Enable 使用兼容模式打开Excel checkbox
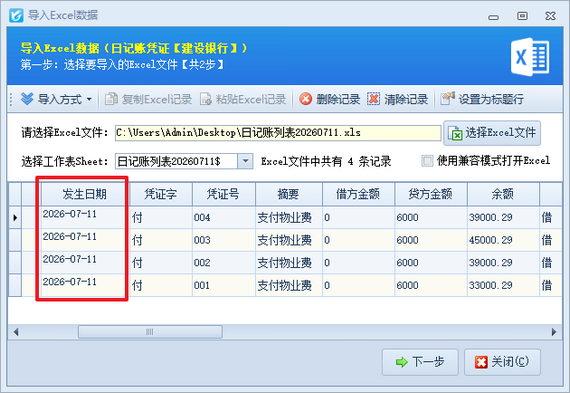The height and width of the screenshot is (393, 570). click(x=427, y=161)
